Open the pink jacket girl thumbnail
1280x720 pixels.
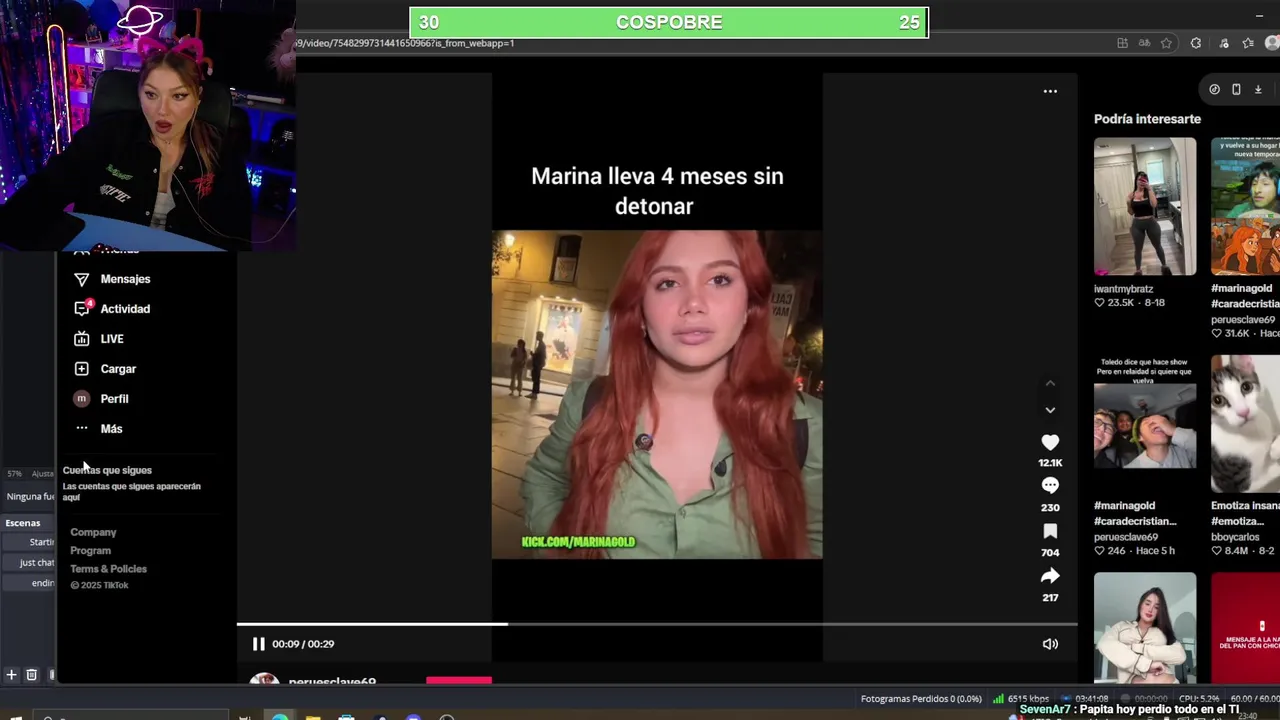pyautogui.click(x=1144, y=628)
